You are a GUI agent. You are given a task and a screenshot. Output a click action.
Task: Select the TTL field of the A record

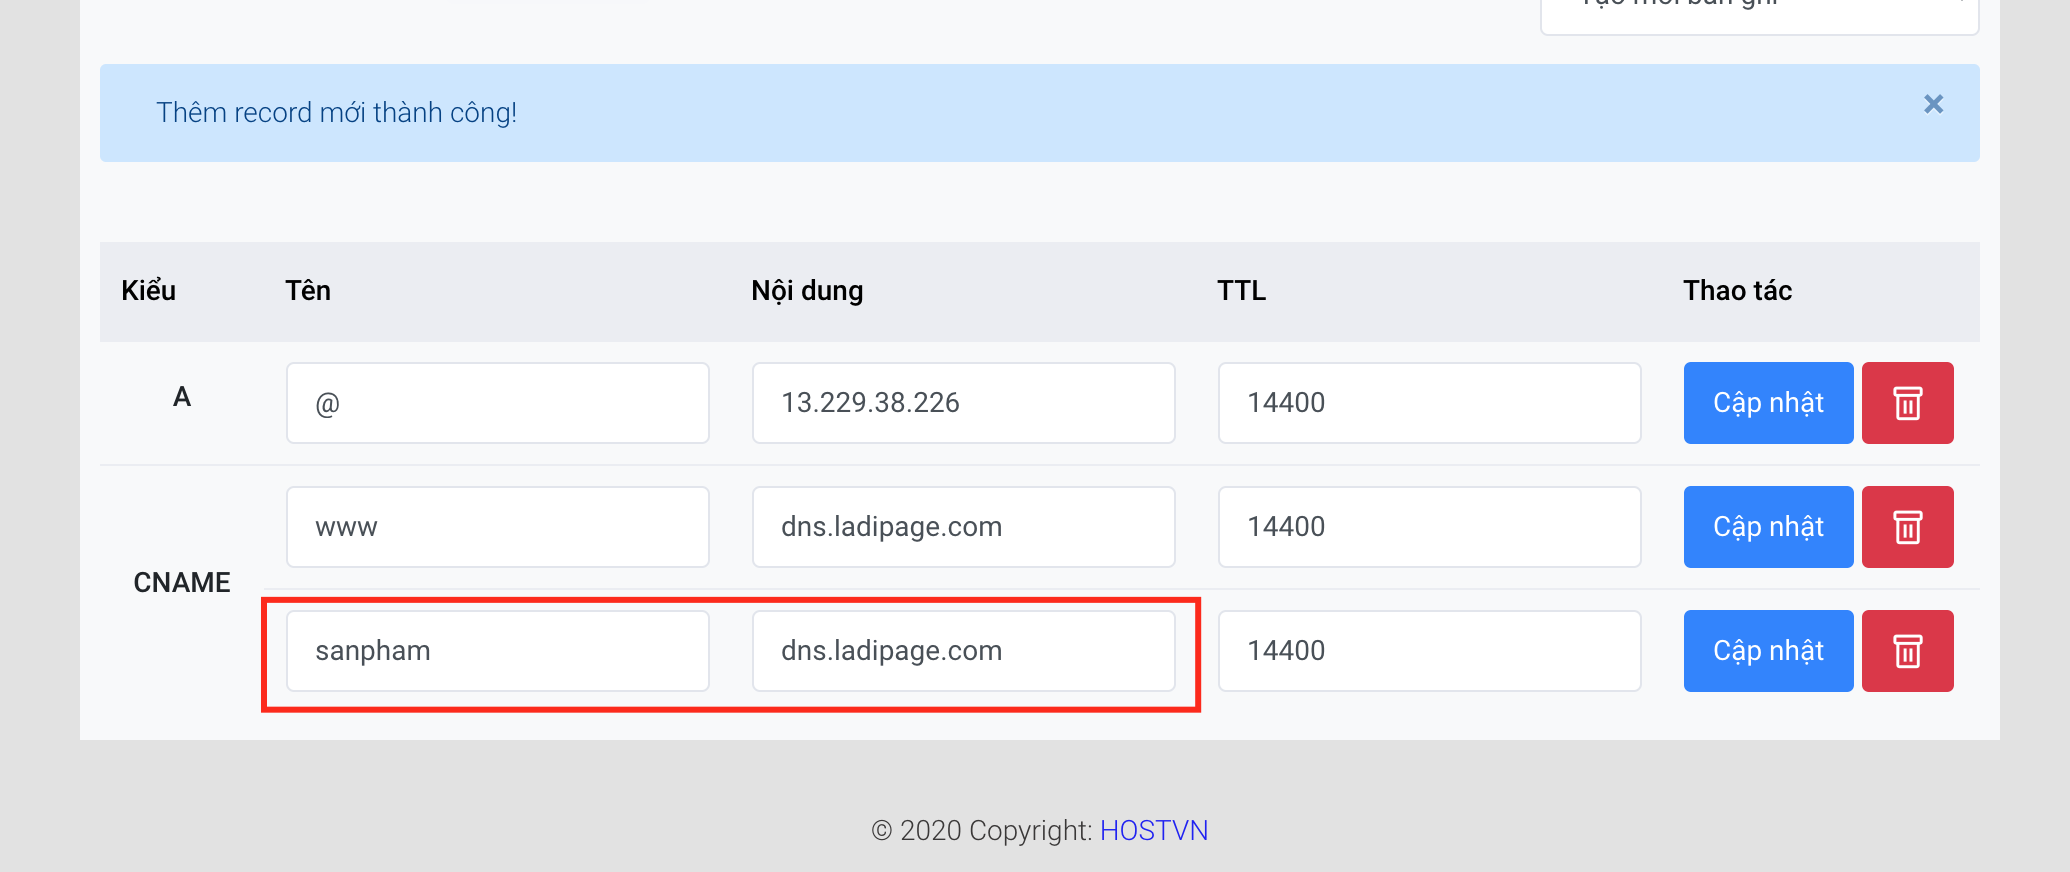[1429, 403]
